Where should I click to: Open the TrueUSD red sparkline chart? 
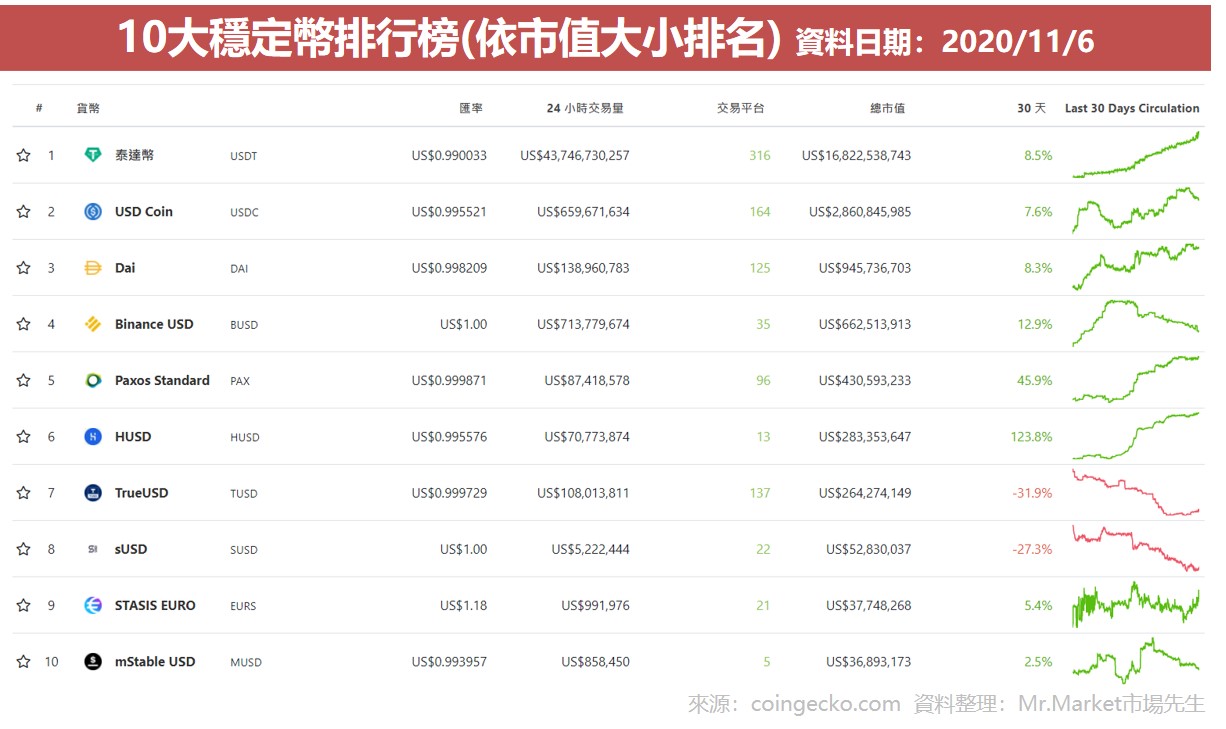pyautogui.click(x=1136, y=493)
